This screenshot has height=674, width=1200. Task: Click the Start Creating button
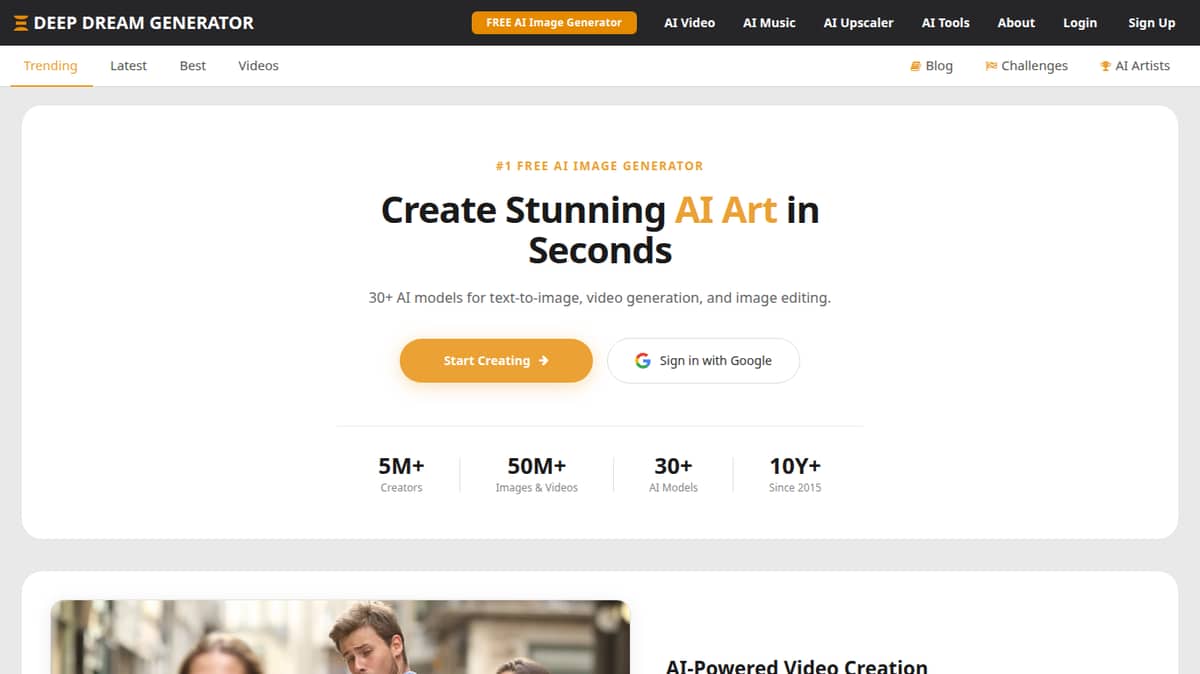pos(496,361)
